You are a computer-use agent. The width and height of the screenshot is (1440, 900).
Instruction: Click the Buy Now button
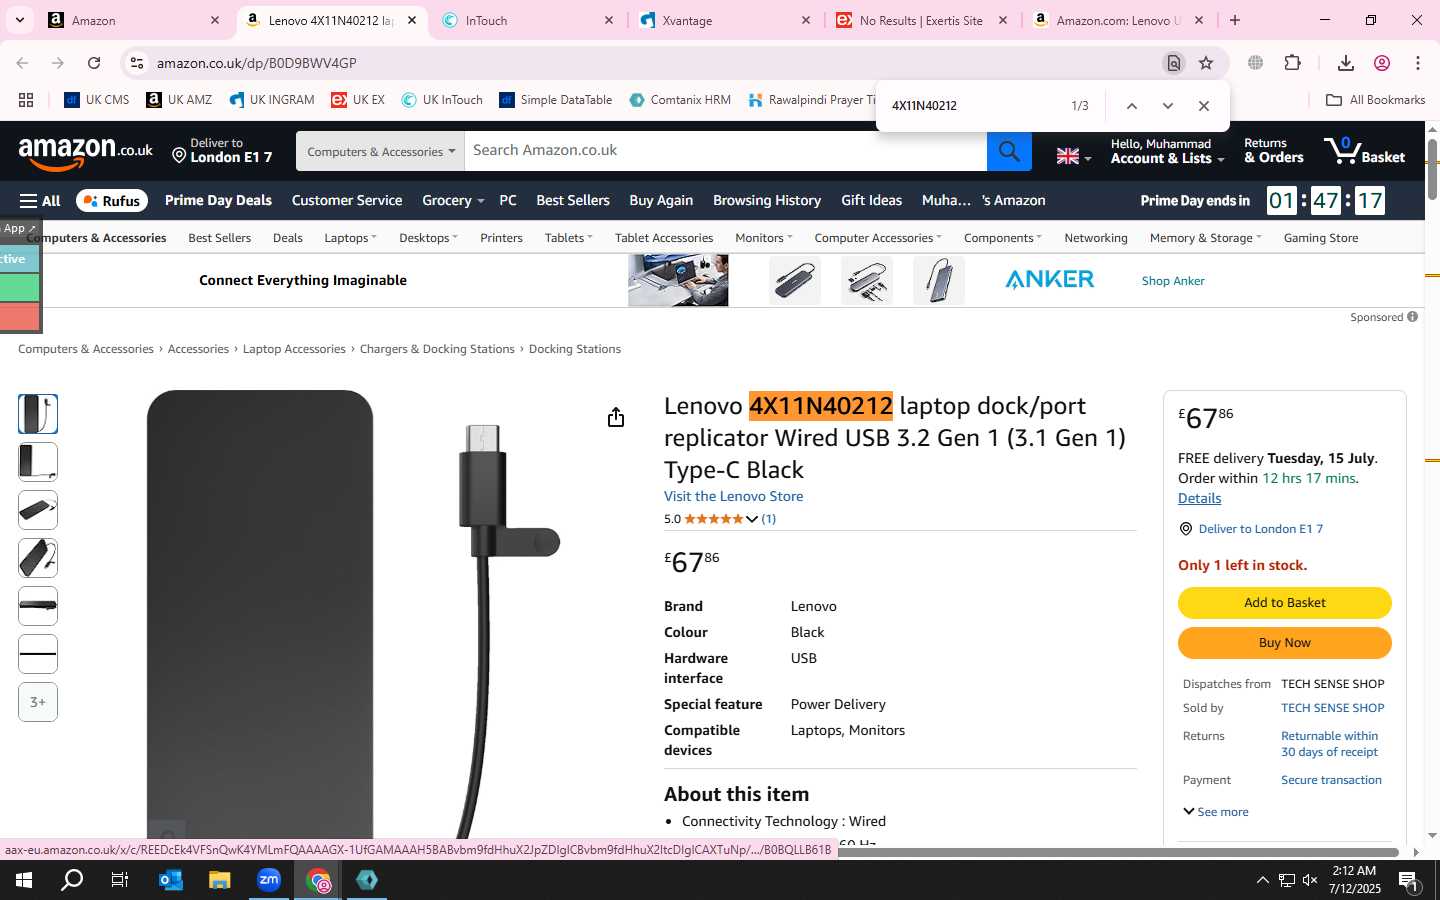pos(1284,643)
